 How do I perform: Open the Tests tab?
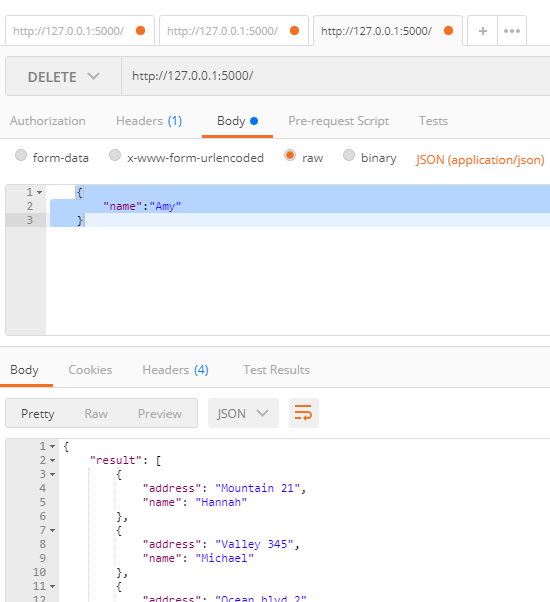tap(433, 121)
